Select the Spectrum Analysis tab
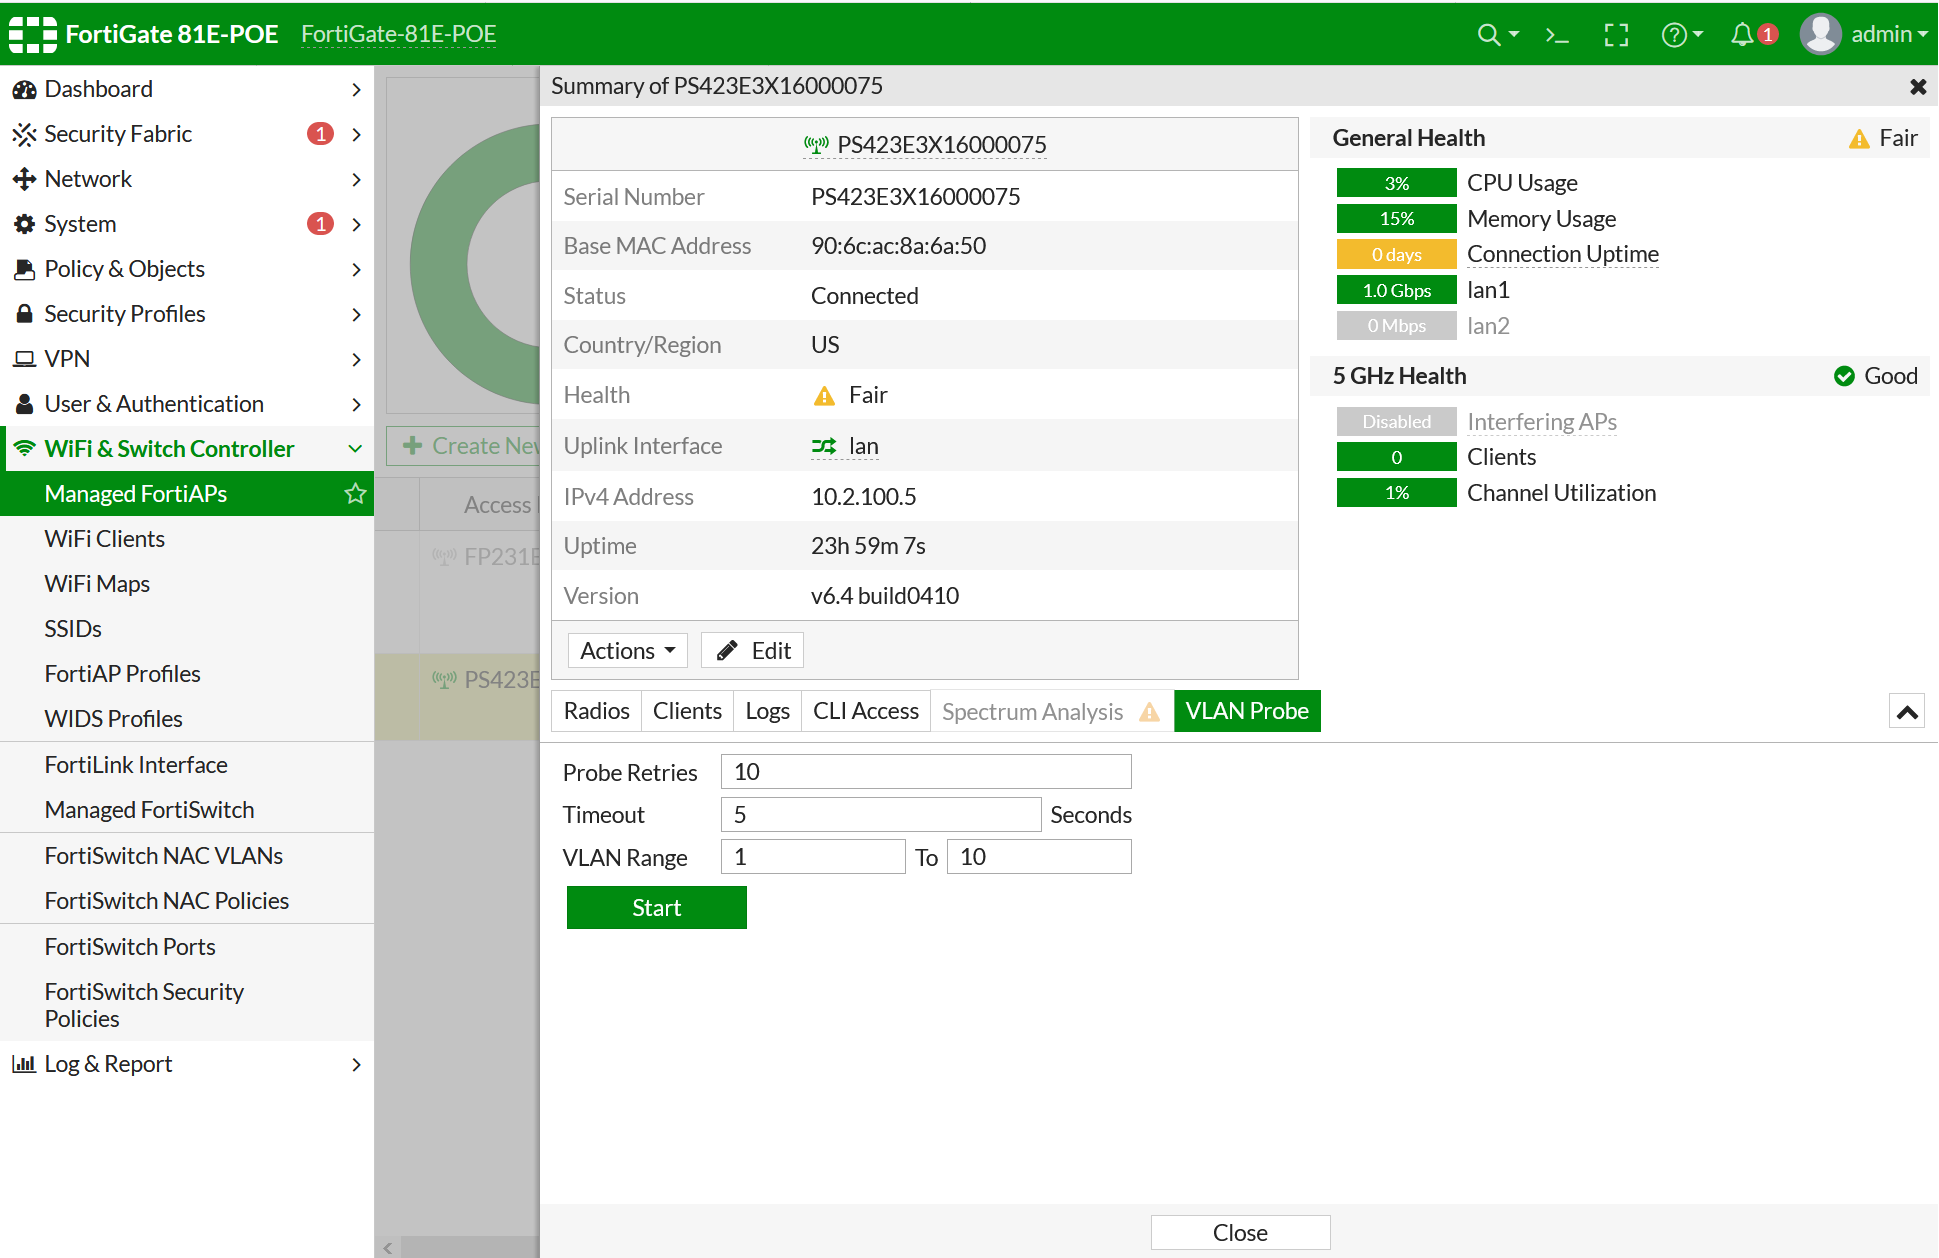Image resolution: width=1939 pixels, height=1258 pixels. pyautogui.click(x=1052, y=711)
